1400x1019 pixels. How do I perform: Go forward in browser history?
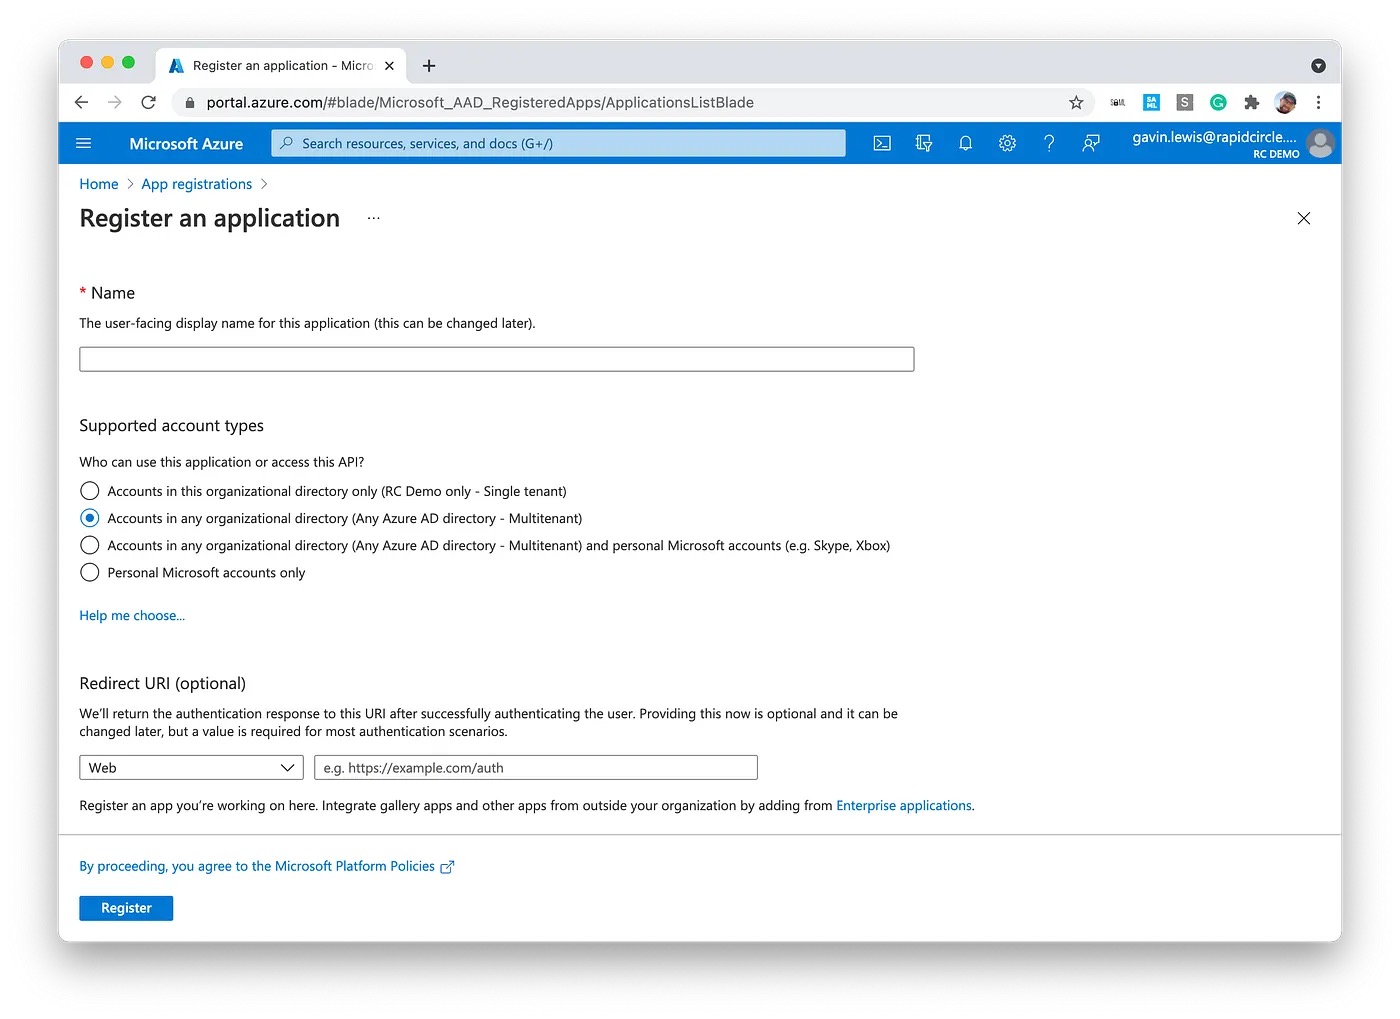[x=115, y=102]
